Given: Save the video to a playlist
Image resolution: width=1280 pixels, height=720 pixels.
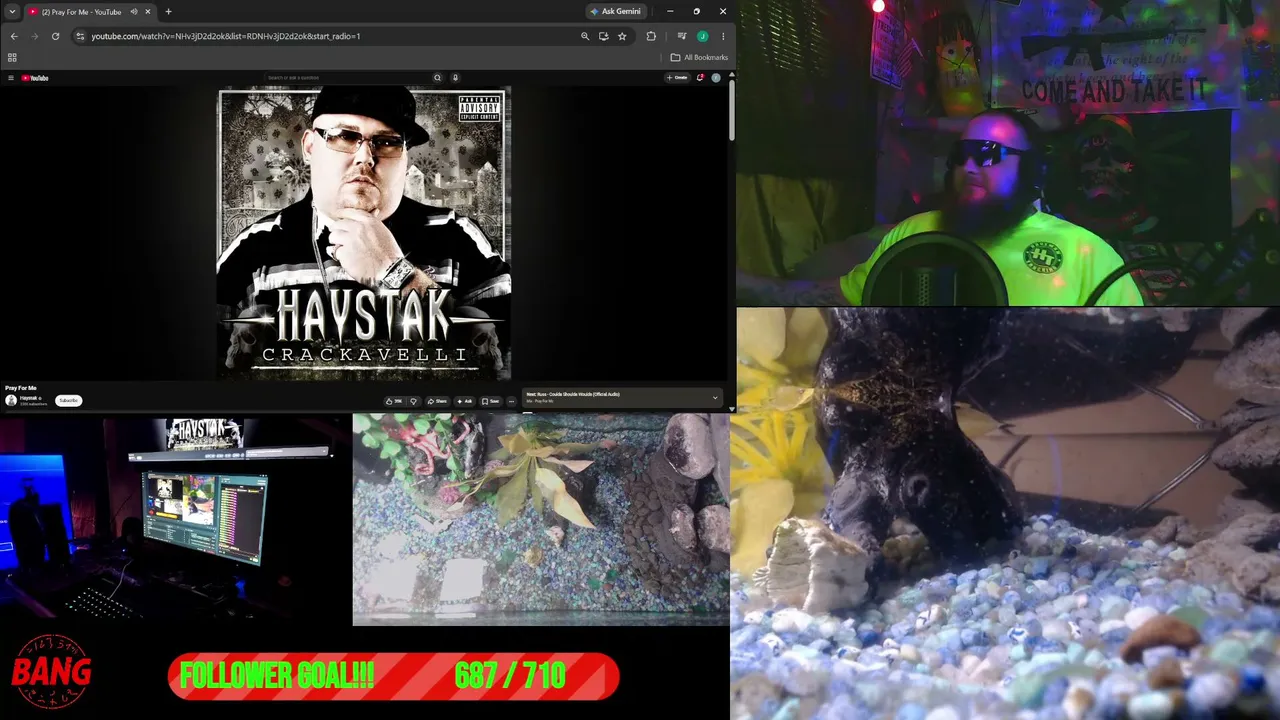Looking at the screenshot, I should coord(490,401).
